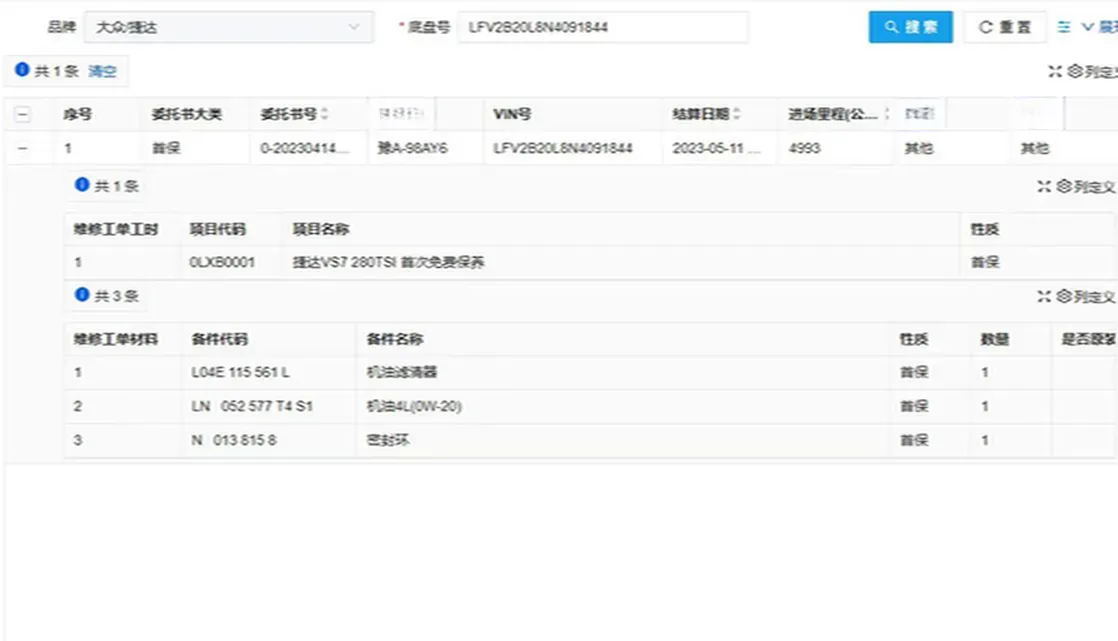Click the filter icon beside the search button

[x=1066, y=27]
